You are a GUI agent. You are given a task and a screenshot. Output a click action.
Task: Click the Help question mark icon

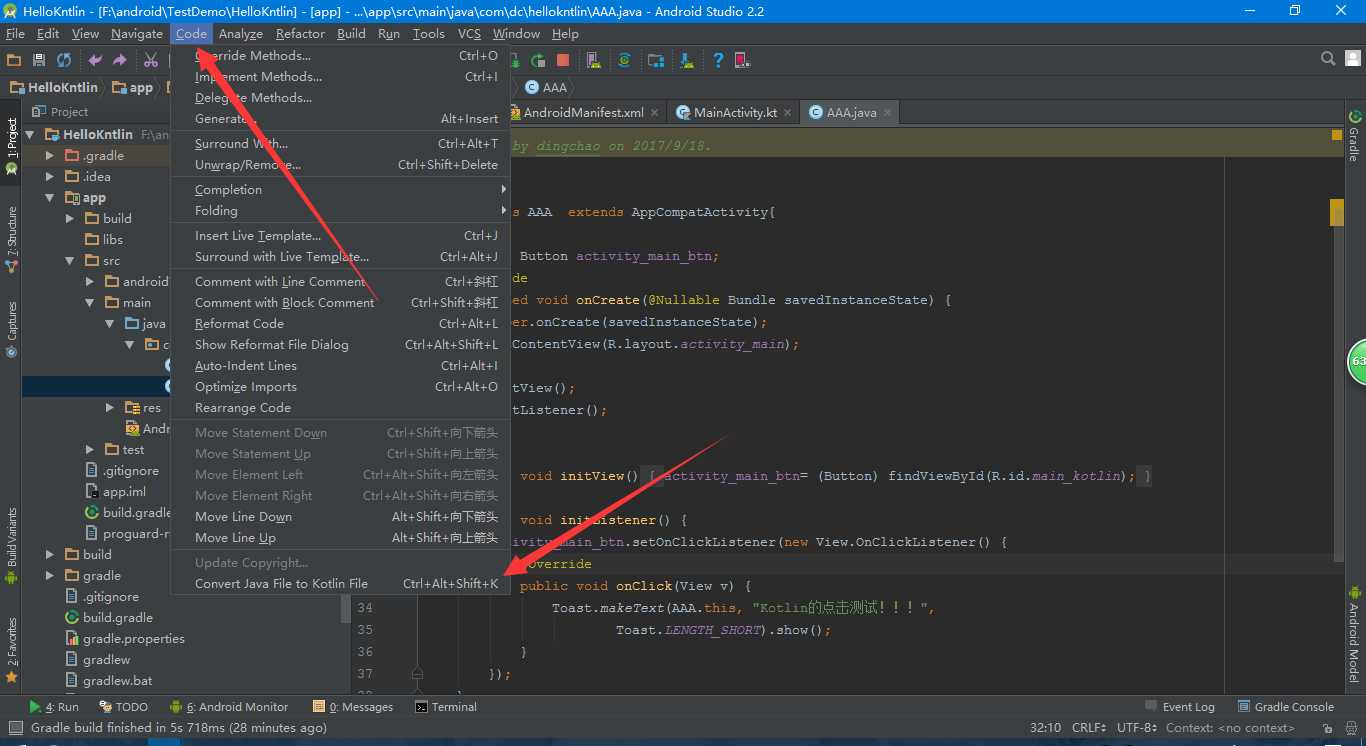[x=718, y=60]
